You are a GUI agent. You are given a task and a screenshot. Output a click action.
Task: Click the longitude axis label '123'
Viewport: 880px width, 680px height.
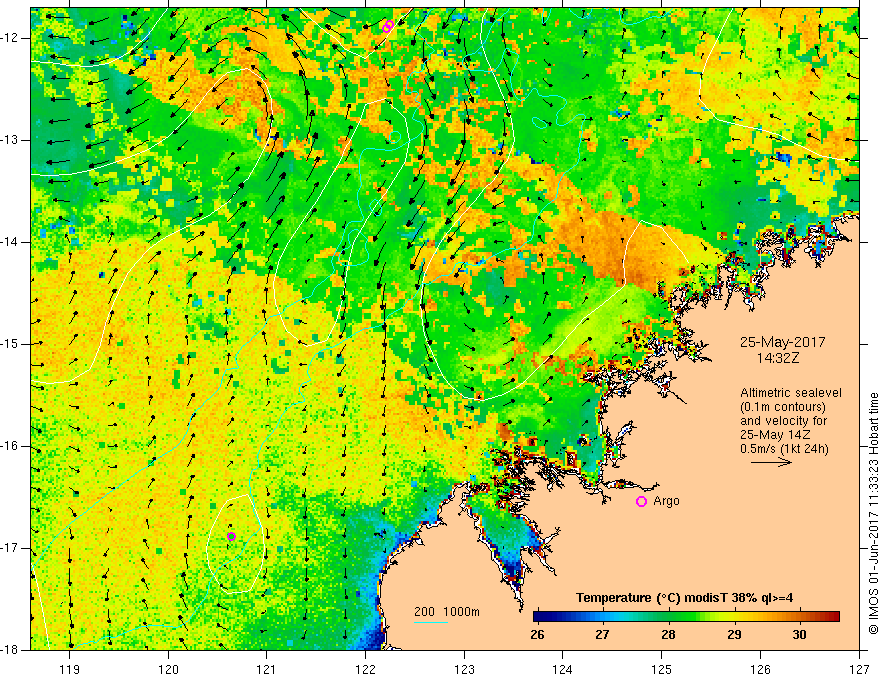pyautogui.click(x=464, y=669)
